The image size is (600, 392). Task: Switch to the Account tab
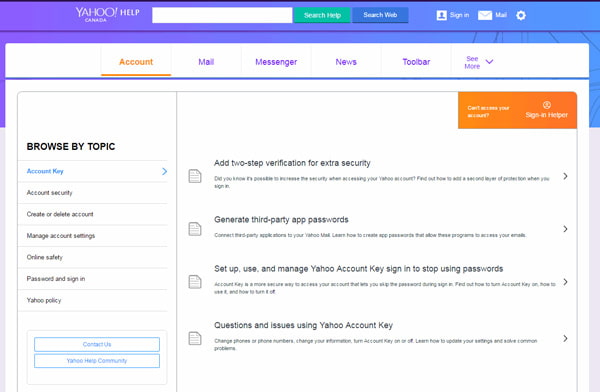click(136, 62)
